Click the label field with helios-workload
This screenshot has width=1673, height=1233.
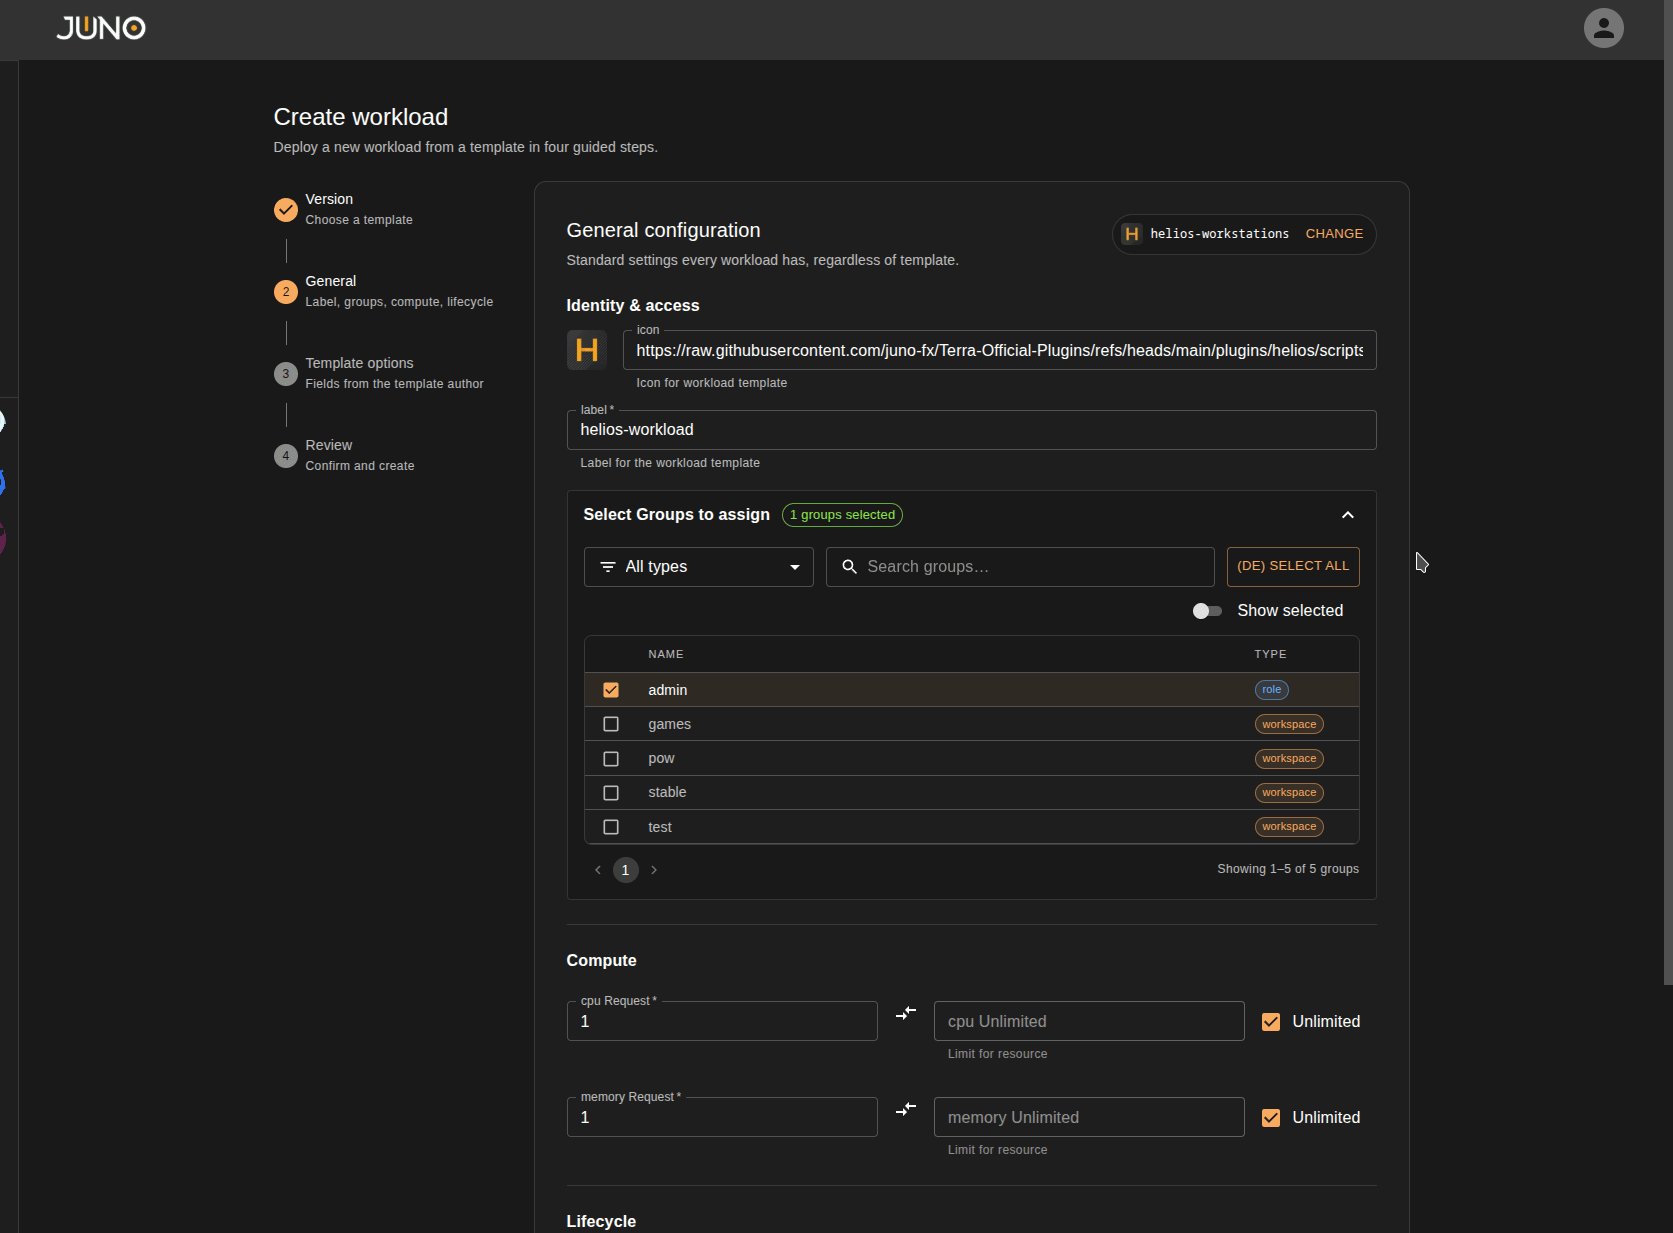pyautogui.click(x=972, y=430)
